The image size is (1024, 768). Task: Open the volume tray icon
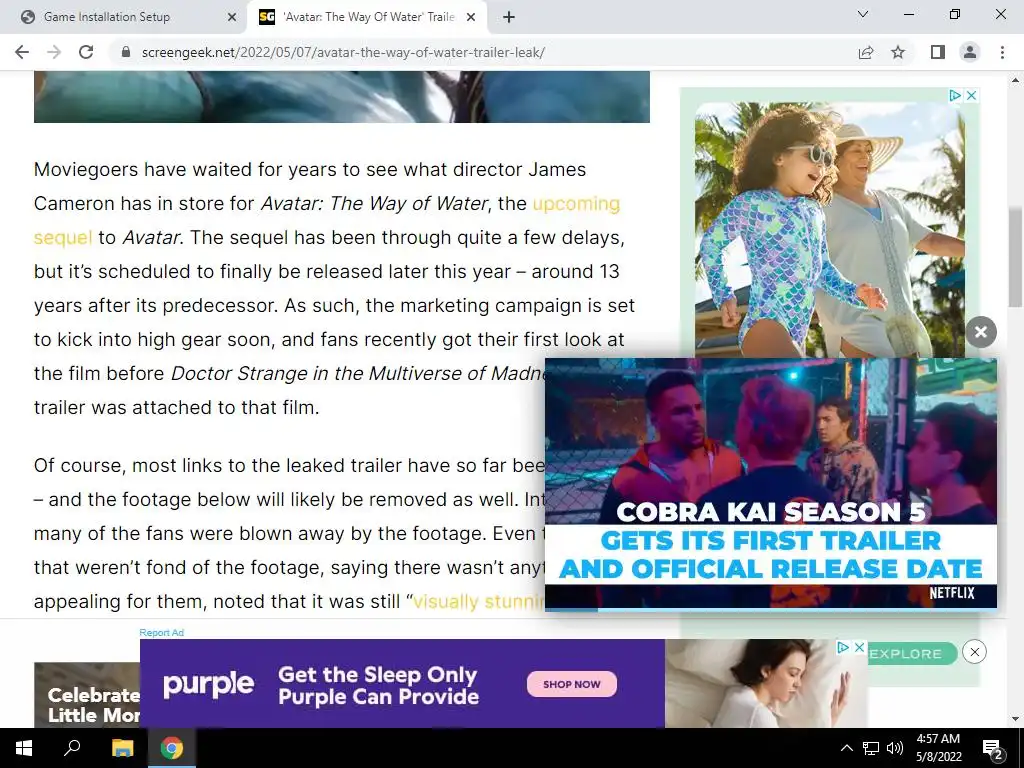tap(895, 748)
